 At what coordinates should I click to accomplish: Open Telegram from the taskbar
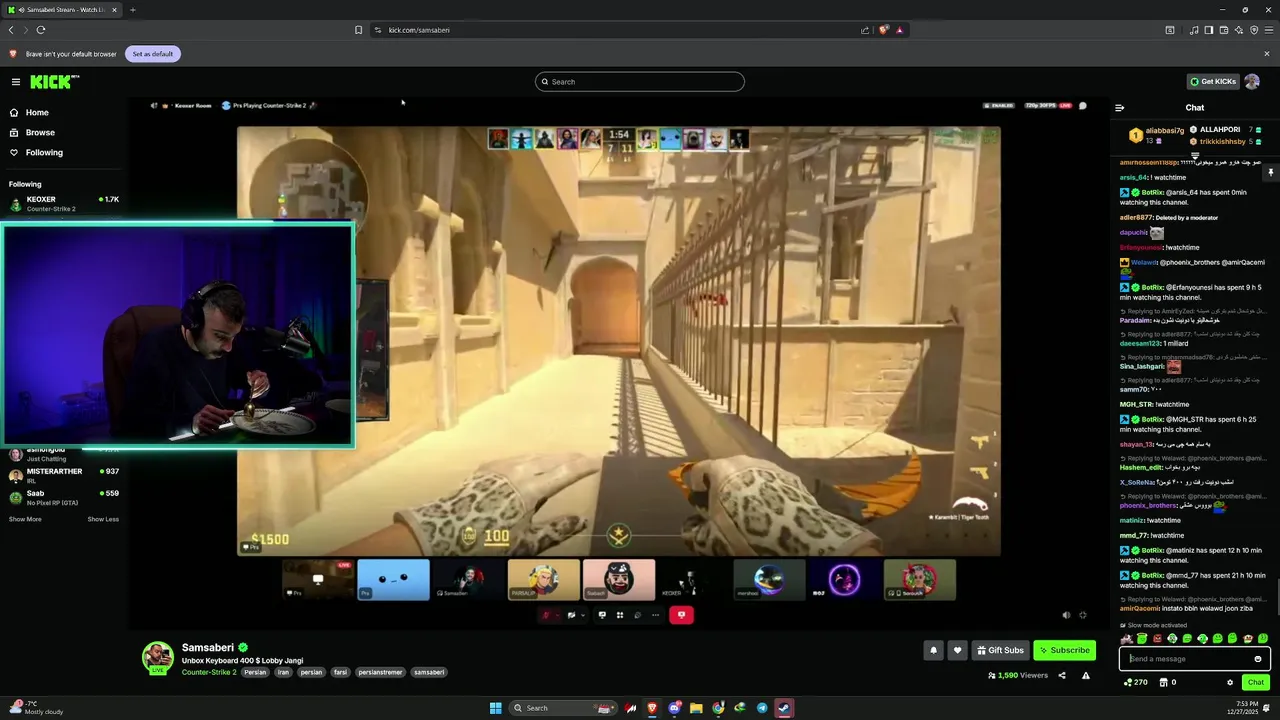point(762,708)
